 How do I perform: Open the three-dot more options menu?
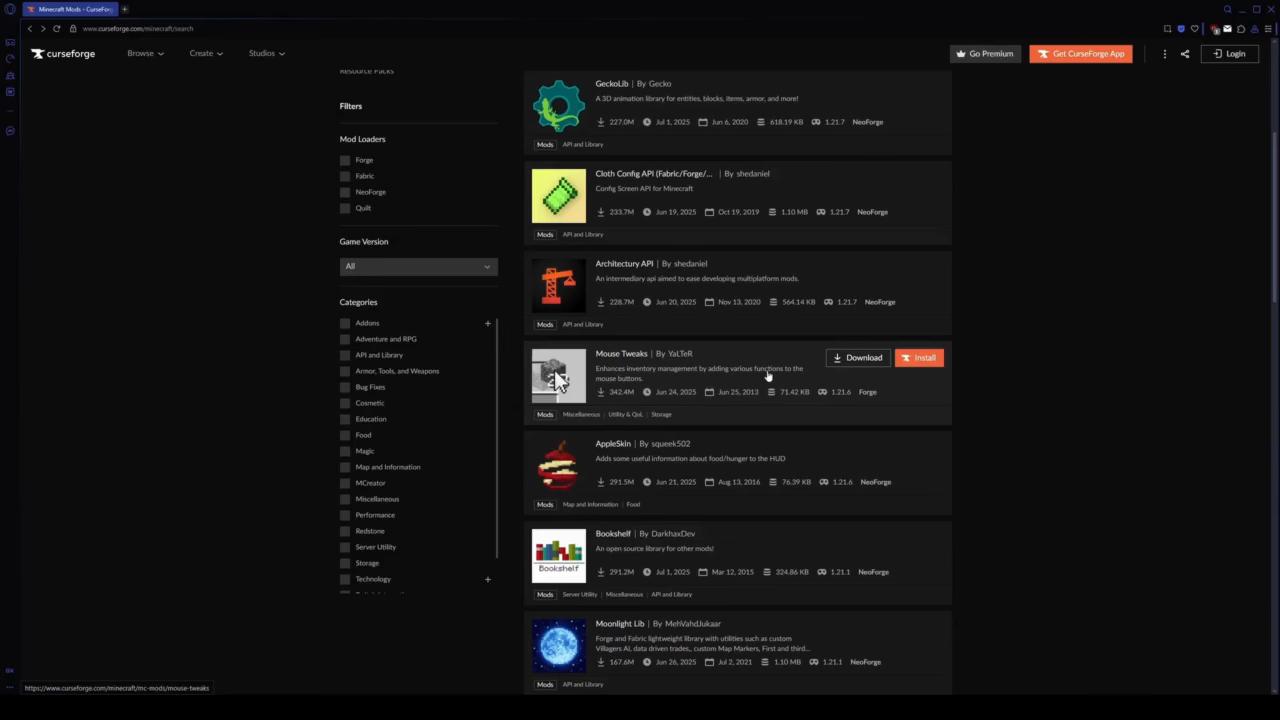1164,54
